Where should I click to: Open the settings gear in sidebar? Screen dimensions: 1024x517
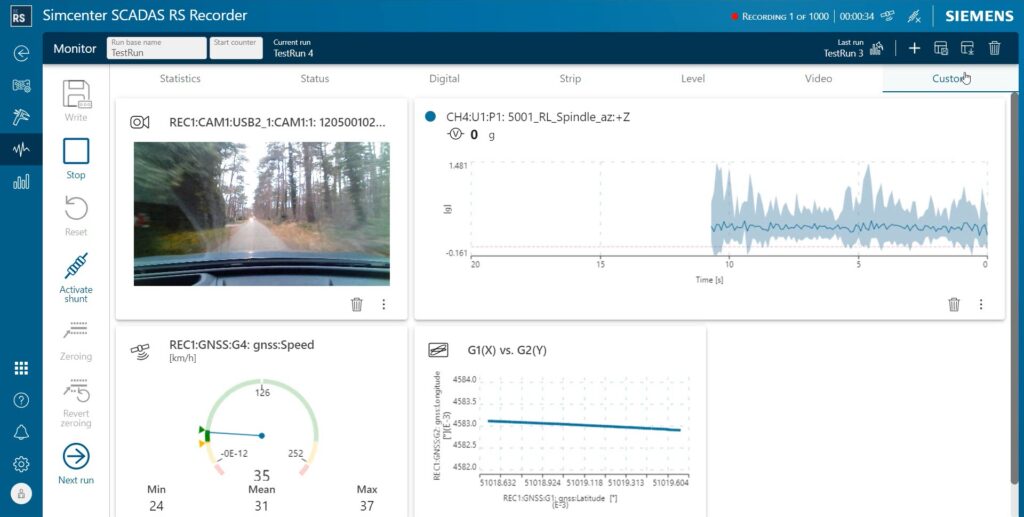click(21, 464)
